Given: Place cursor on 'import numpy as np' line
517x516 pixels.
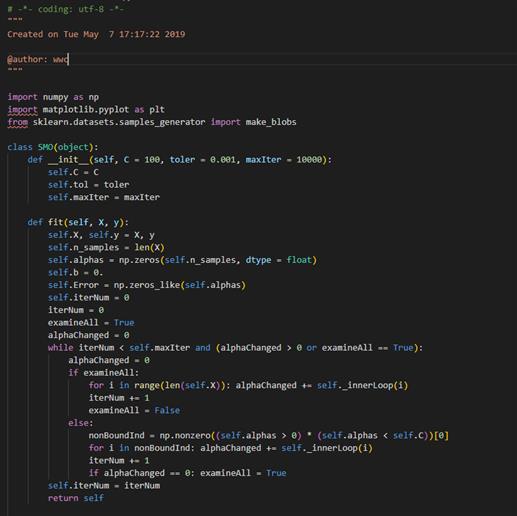Looking at the screenshot, I should [x=53, y=97].
